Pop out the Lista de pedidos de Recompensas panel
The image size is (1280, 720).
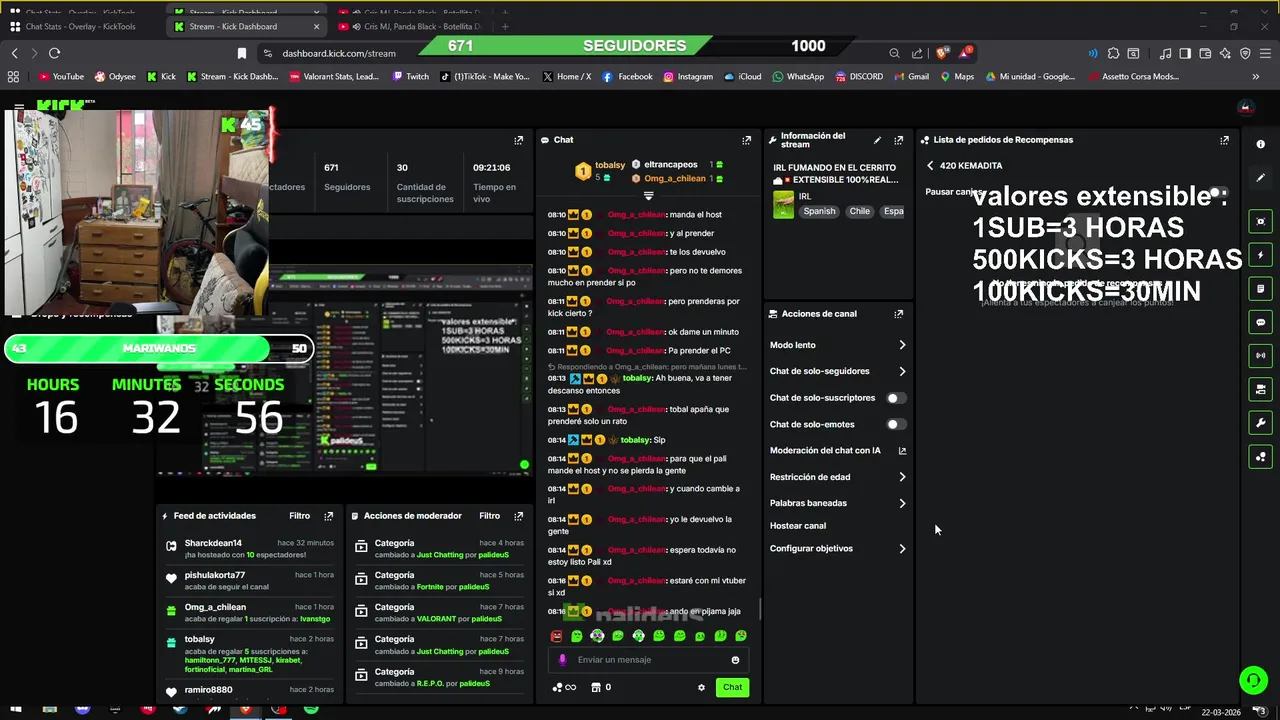[1224, 140]
